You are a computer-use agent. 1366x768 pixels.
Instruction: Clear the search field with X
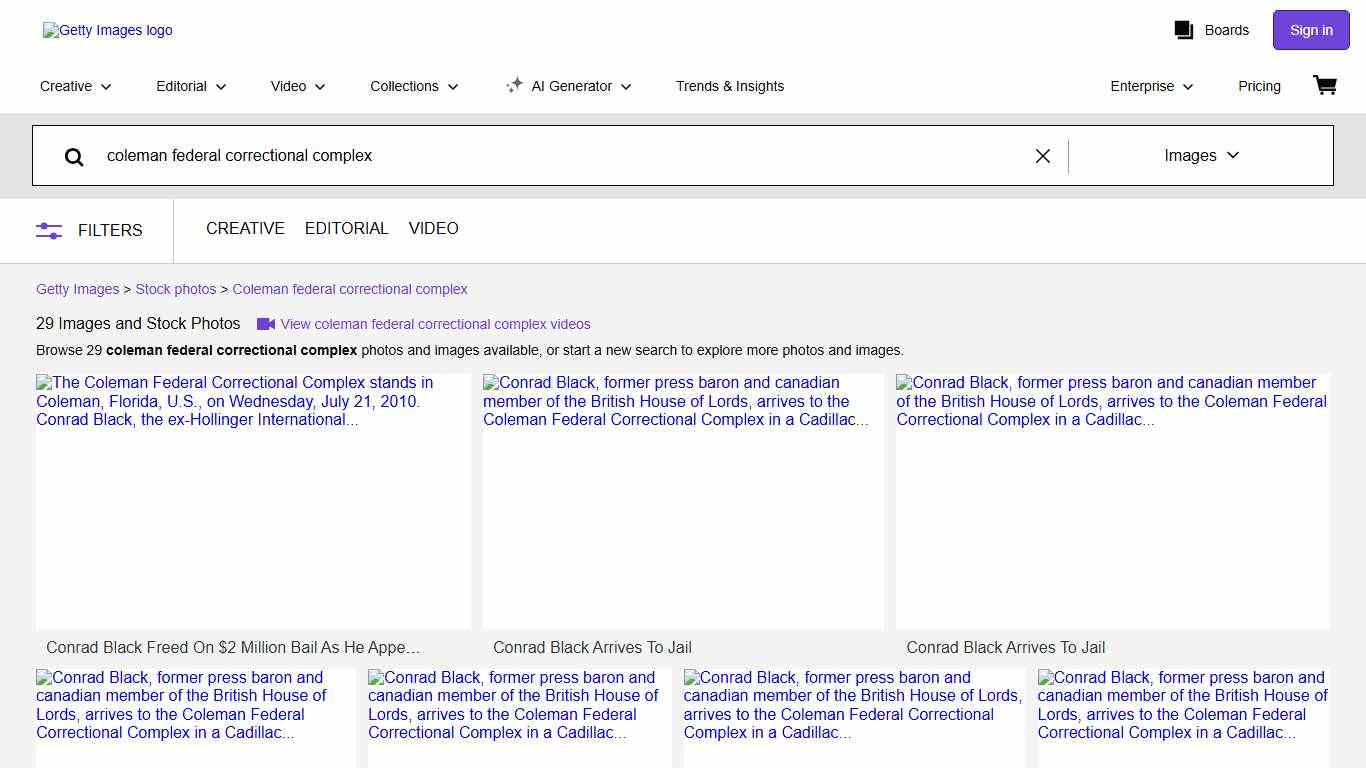point(1042,156)
